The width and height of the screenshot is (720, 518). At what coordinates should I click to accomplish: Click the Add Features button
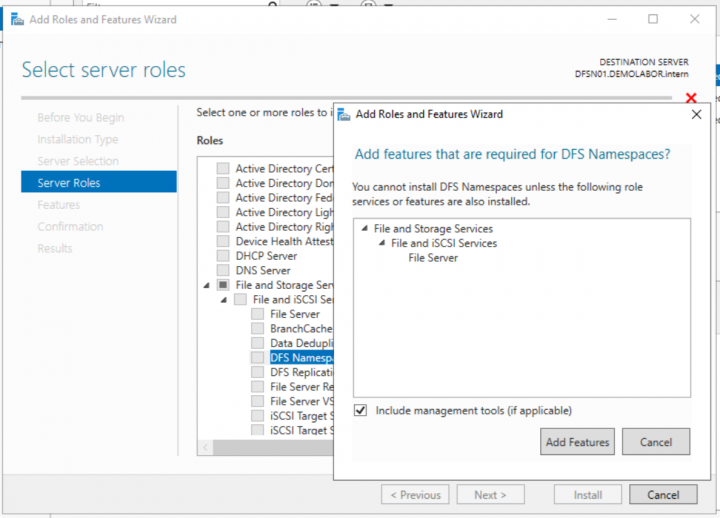pos(577,442)
